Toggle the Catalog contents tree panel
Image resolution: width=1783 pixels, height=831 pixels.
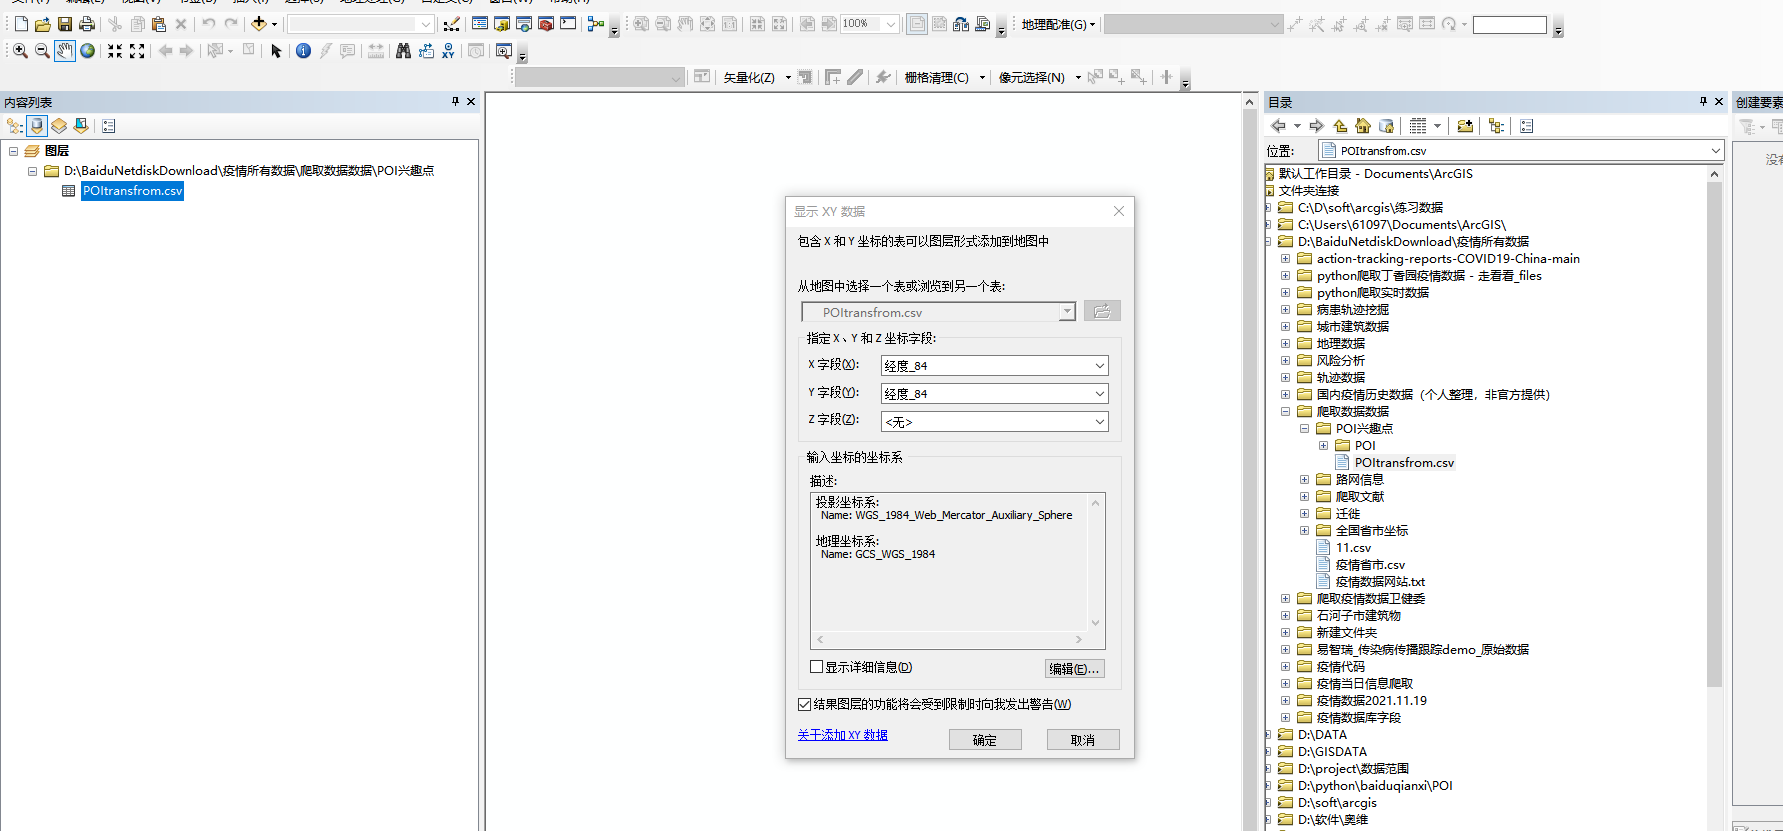click(1496, 126)
